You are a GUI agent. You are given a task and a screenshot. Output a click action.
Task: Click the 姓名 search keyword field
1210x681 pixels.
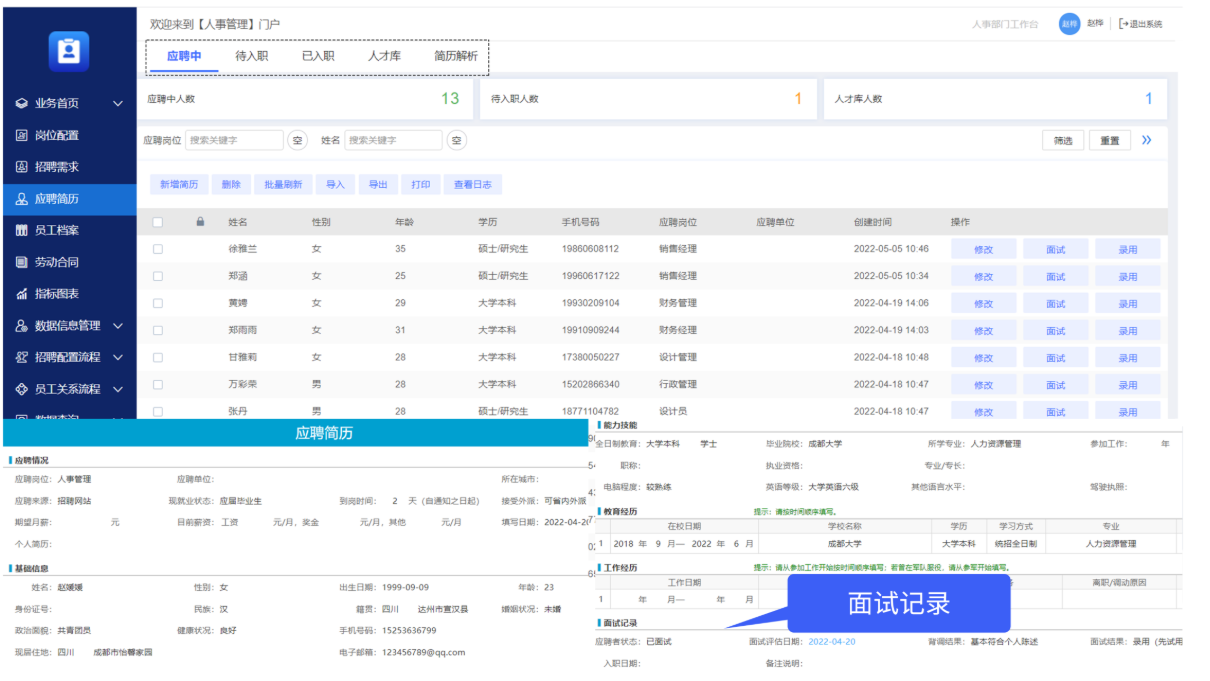tap(393, 140)
